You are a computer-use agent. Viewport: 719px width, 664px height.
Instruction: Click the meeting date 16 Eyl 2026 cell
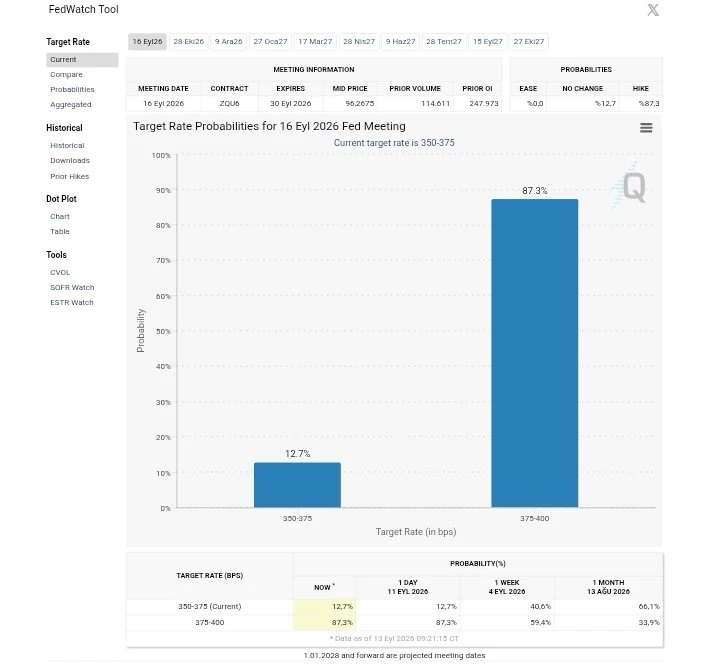point(163,104)
